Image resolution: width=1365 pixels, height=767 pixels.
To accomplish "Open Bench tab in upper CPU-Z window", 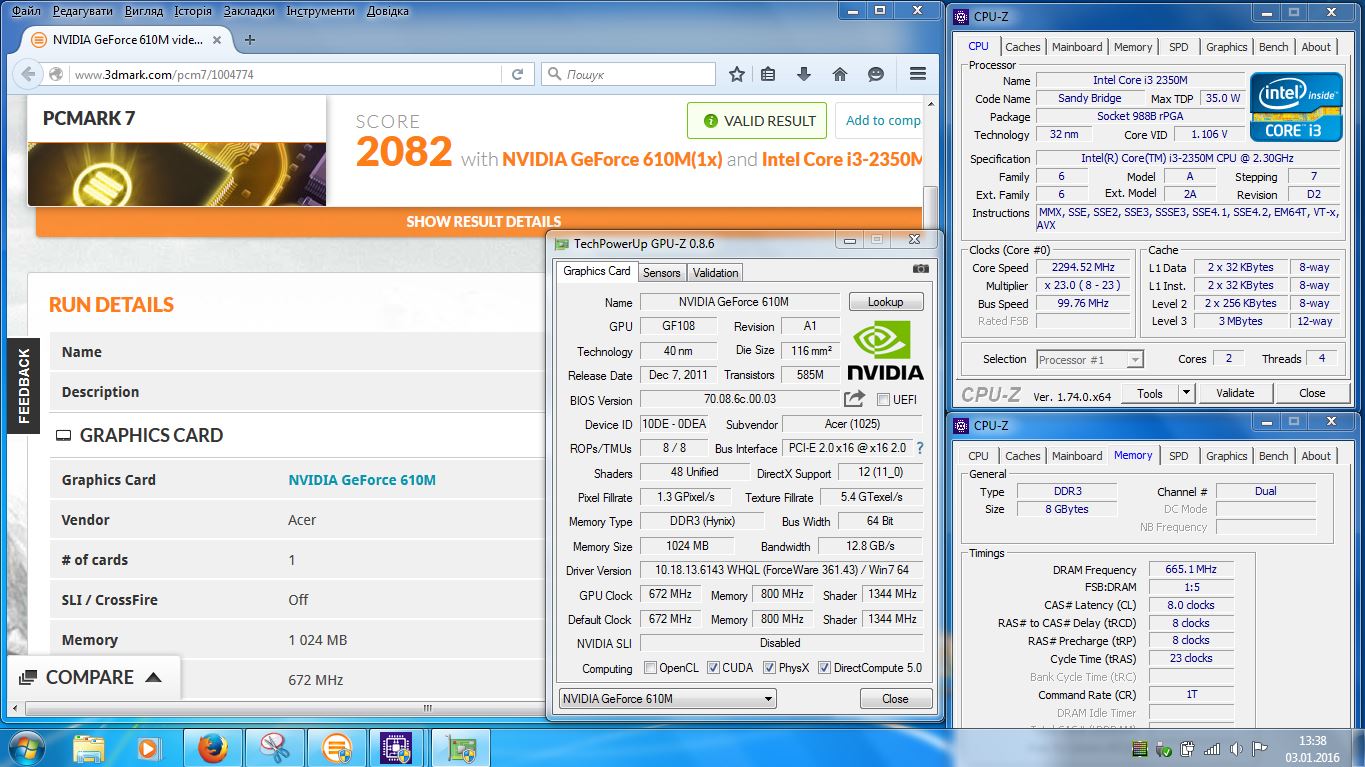I will [x=1273, y=47].
